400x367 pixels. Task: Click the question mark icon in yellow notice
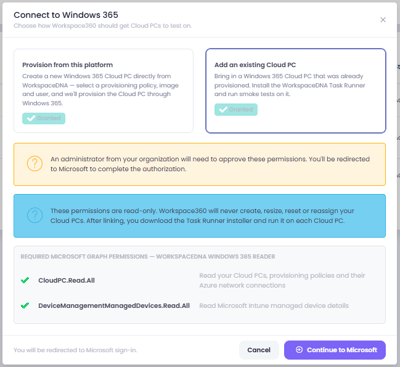pyautogui.click(x=35, y=164)
